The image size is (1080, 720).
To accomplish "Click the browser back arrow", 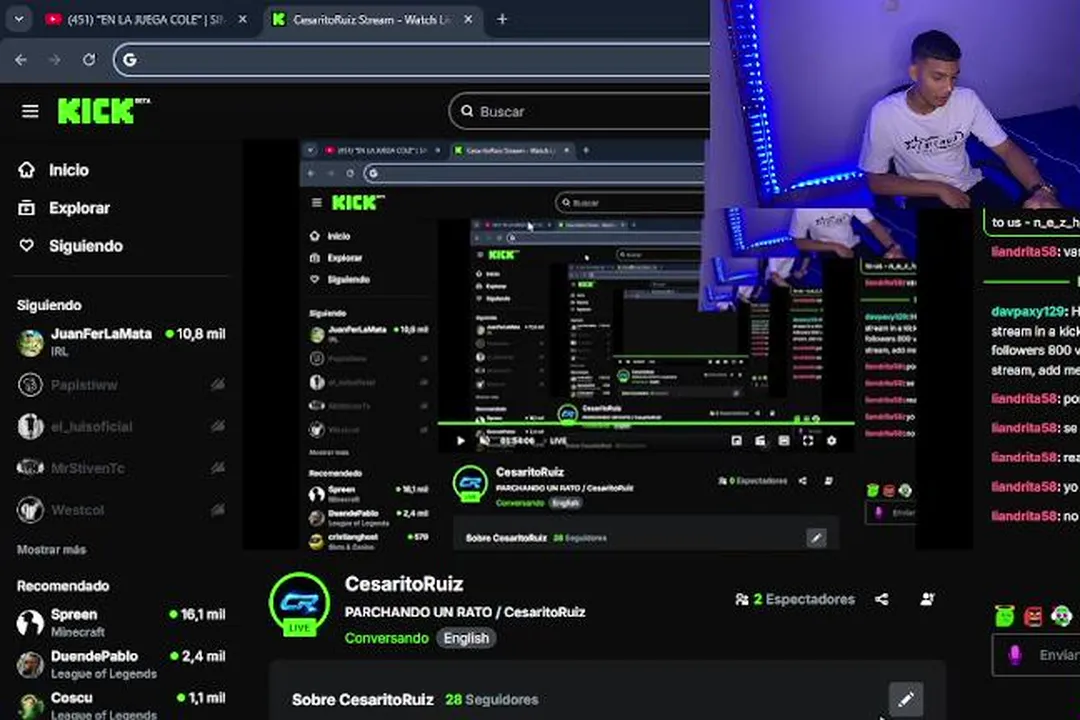I will (21, 60).
